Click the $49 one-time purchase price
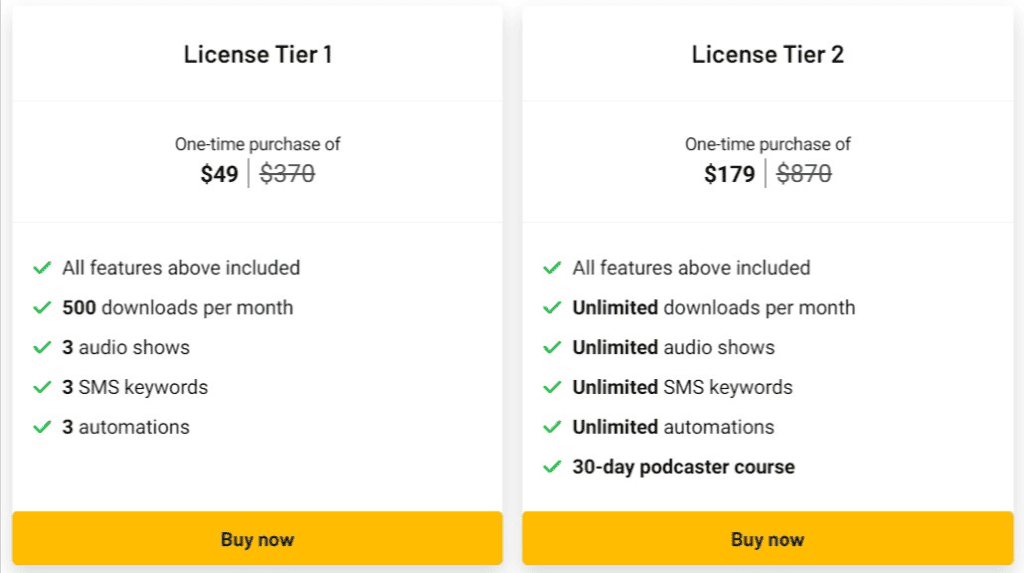 (219, 175)
